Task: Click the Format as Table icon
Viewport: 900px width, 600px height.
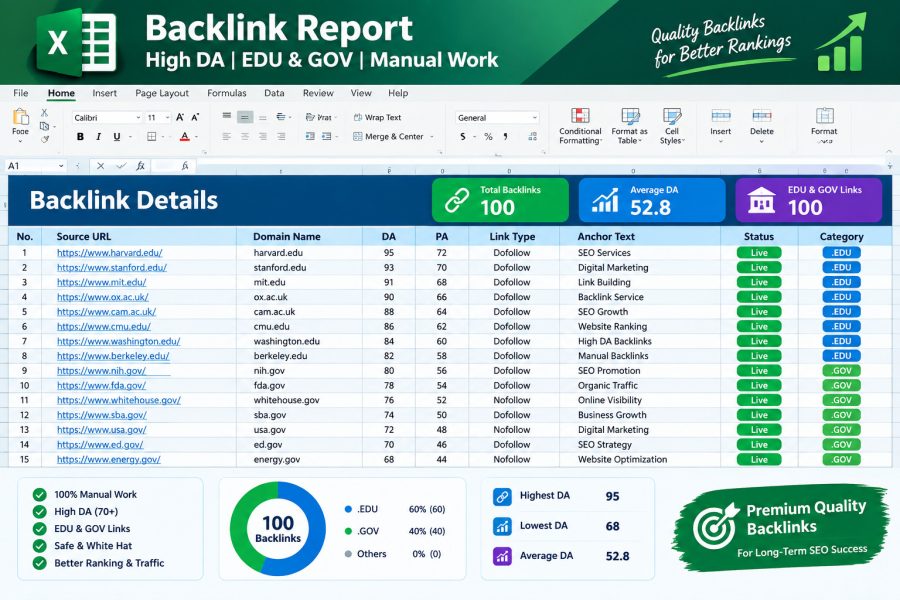Action: click(630, 115)
